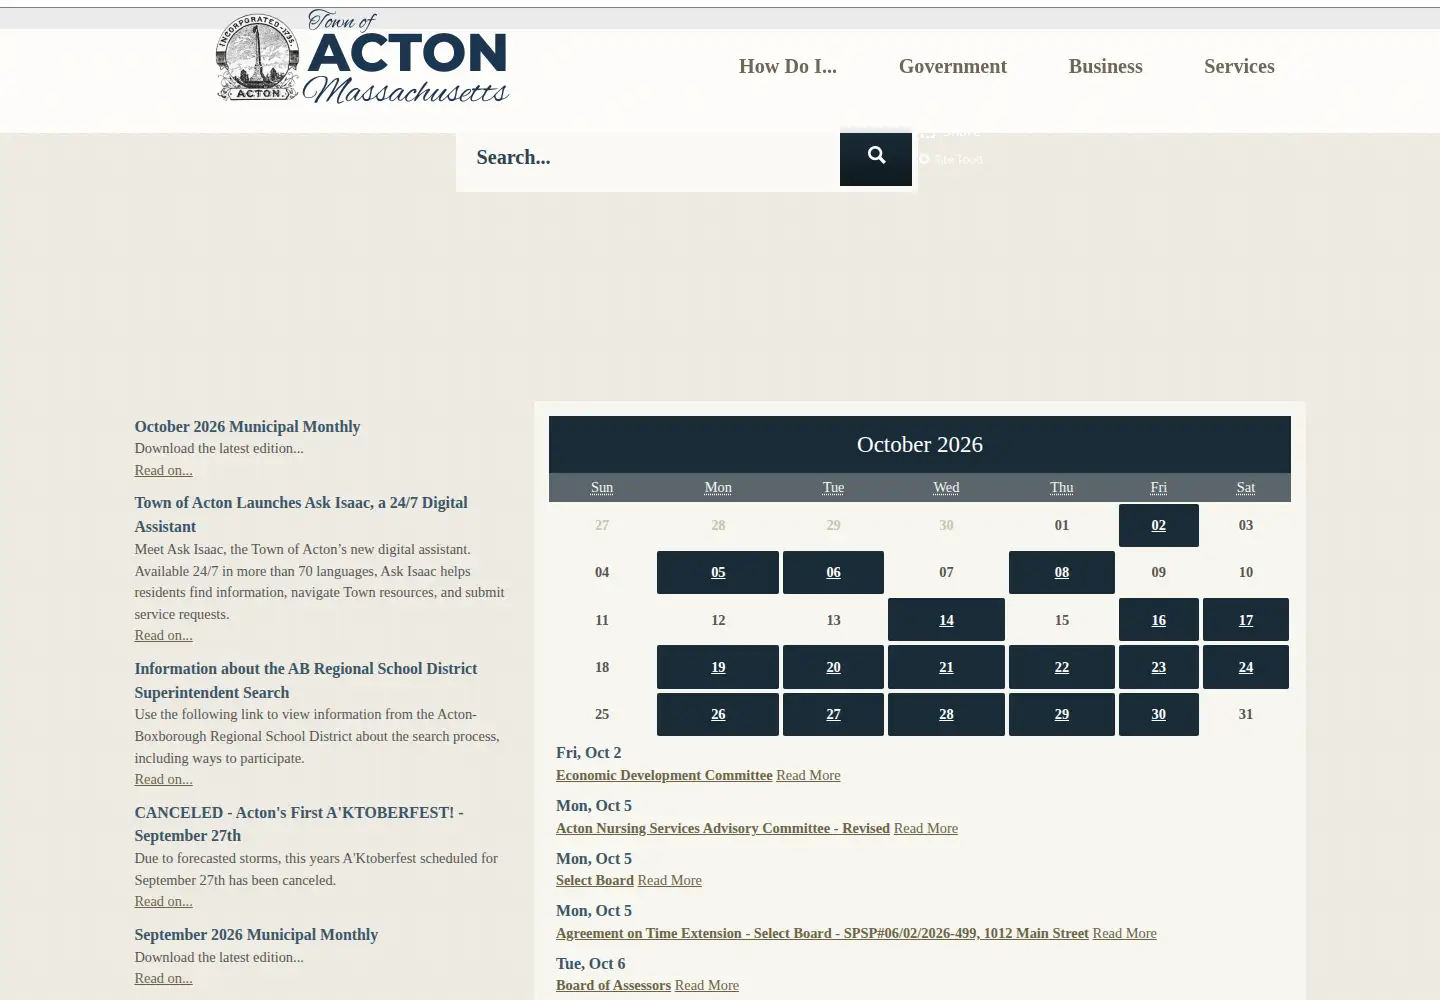Click Read More beside Economic Development Committee

click(808, 775)
